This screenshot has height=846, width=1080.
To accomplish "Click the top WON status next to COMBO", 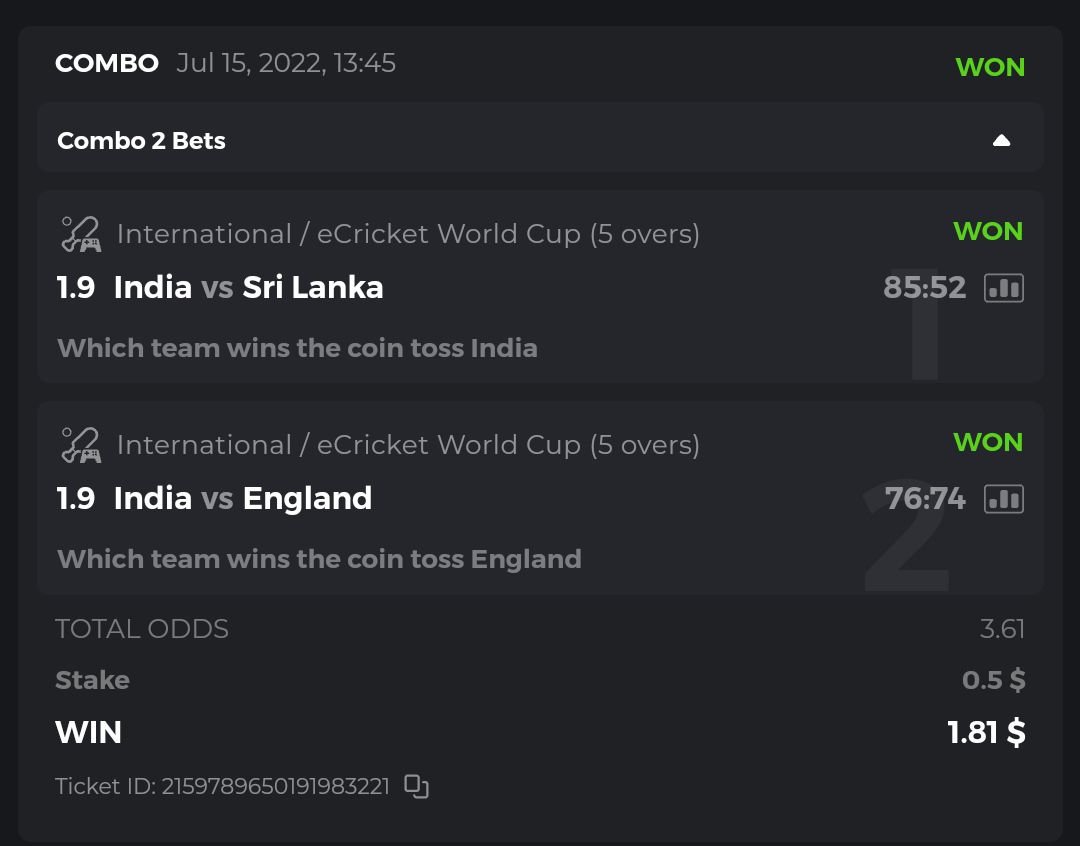I will 990,67.
